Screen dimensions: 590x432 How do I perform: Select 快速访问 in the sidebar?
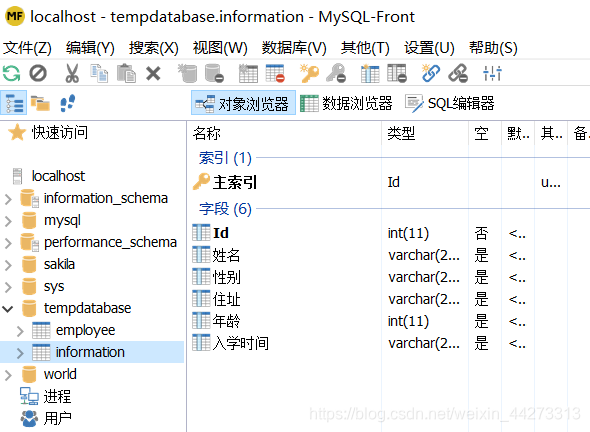pos(48,132)
